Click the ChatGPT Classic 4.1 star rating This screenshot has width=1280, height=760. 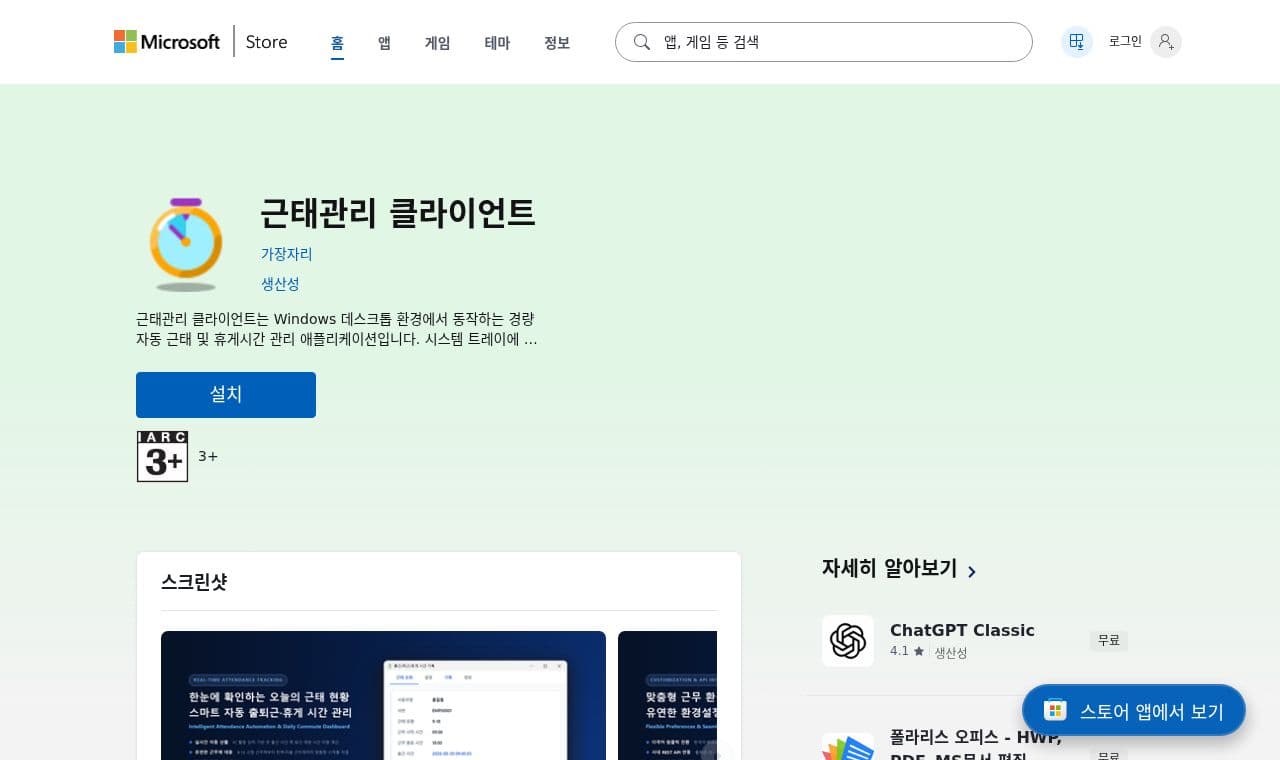907,651
